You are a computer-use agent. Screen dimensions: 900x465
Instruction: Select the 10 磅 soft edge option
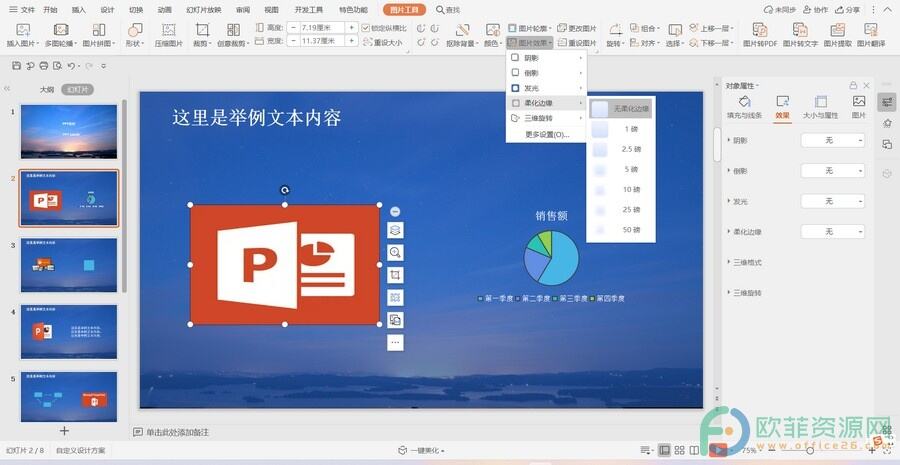(x=620, y=189)
